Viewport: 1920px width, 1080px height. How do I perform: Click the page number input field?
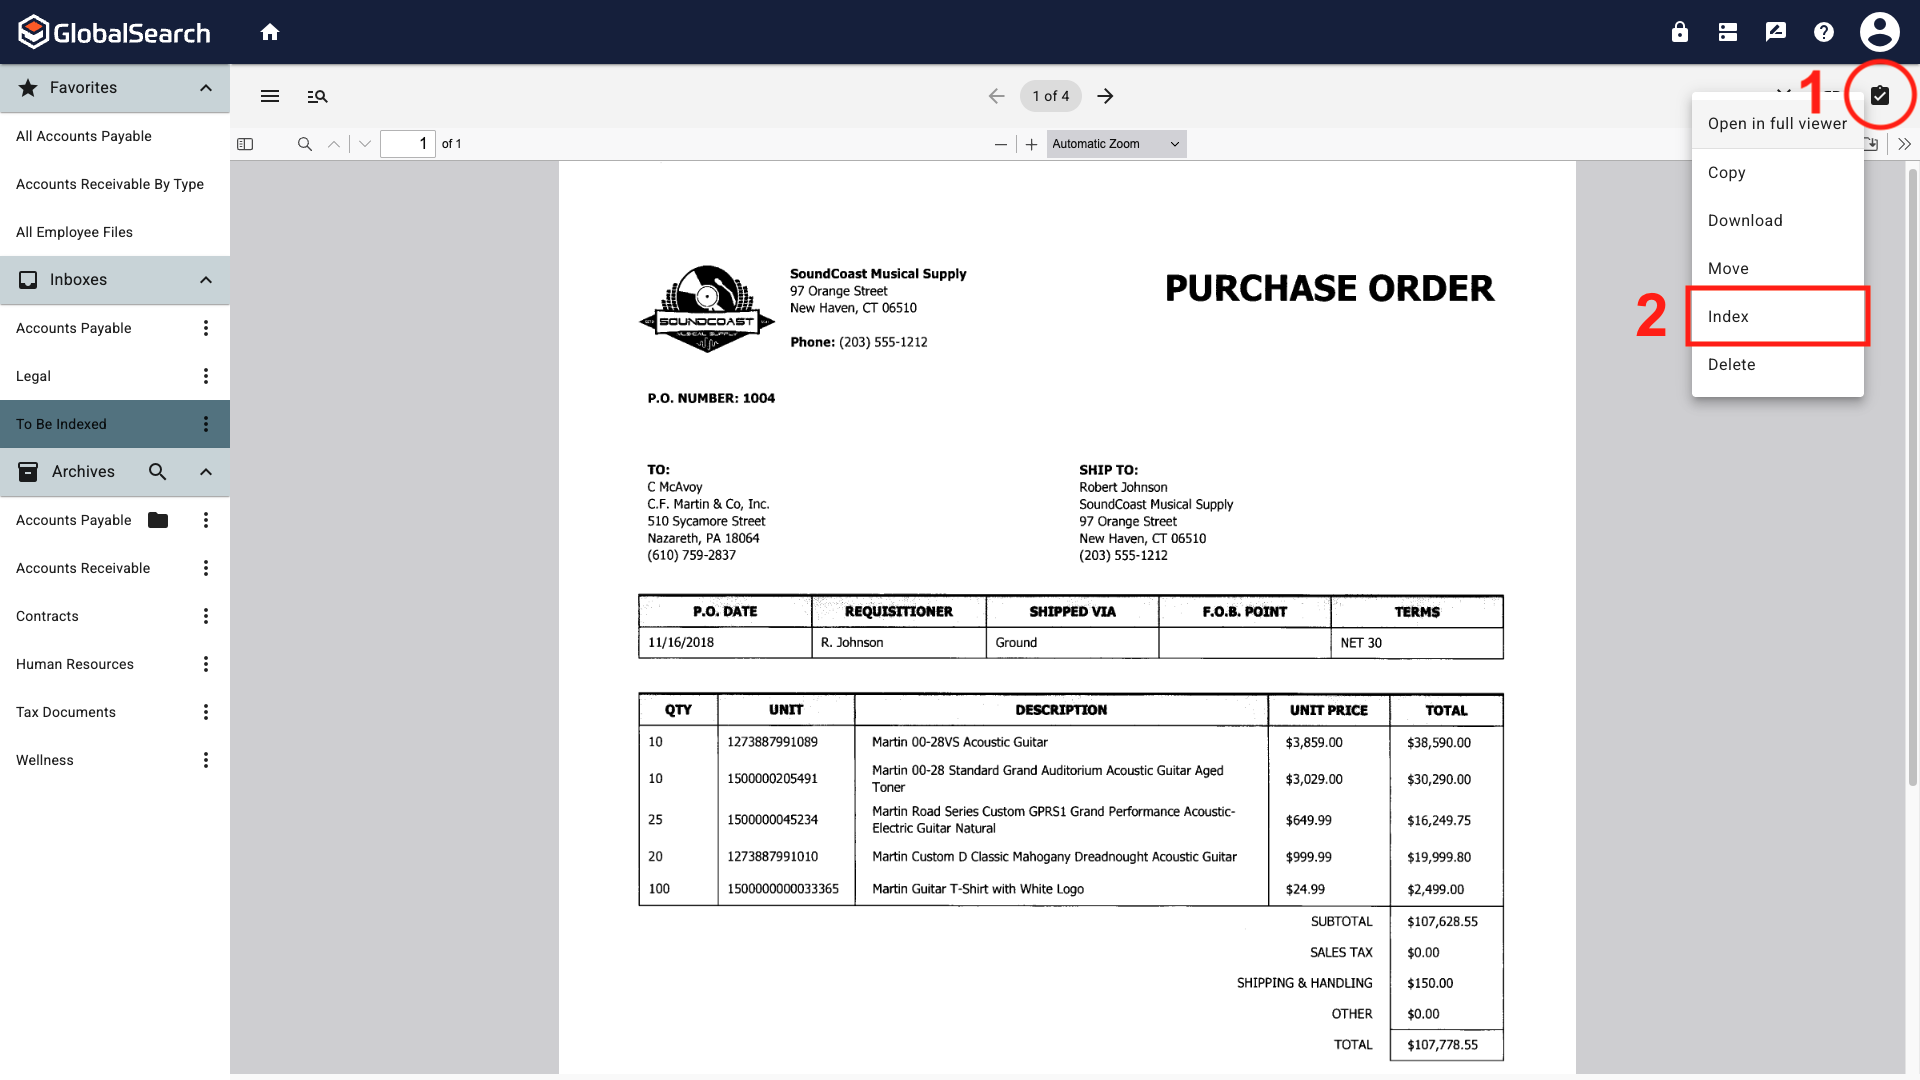click(408, 143)
